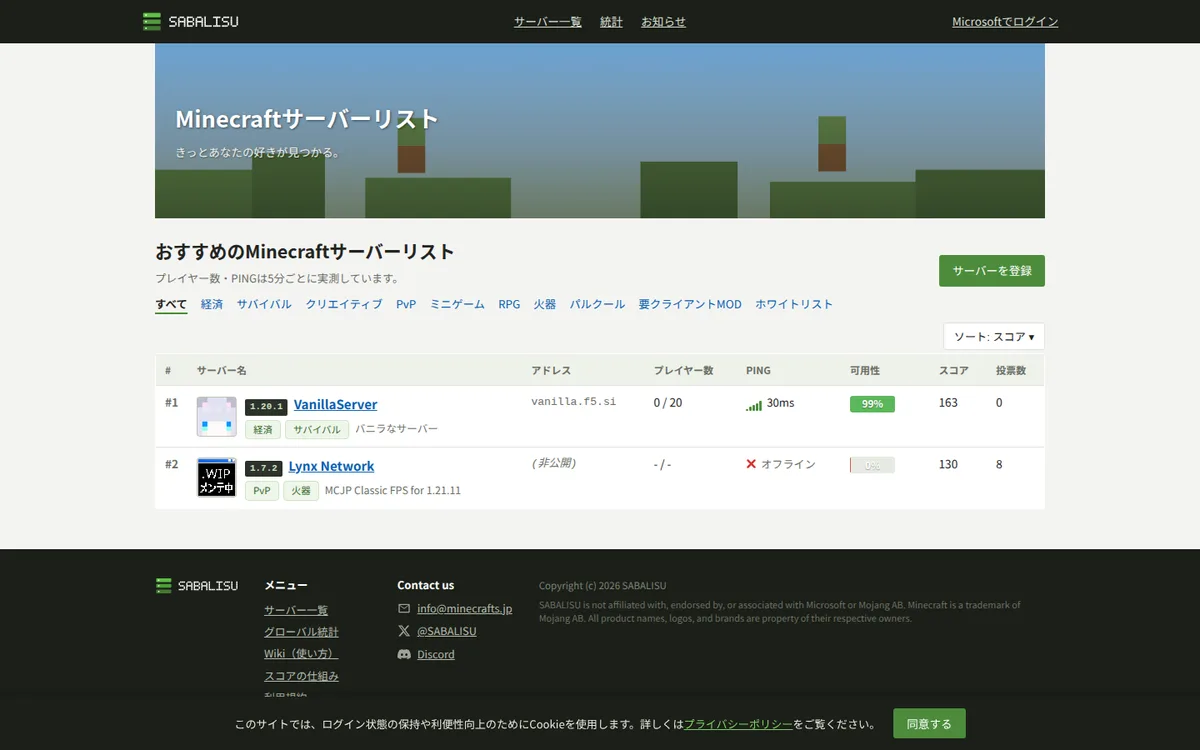Click the Microsoftでログイン link

coord(1005,21)
